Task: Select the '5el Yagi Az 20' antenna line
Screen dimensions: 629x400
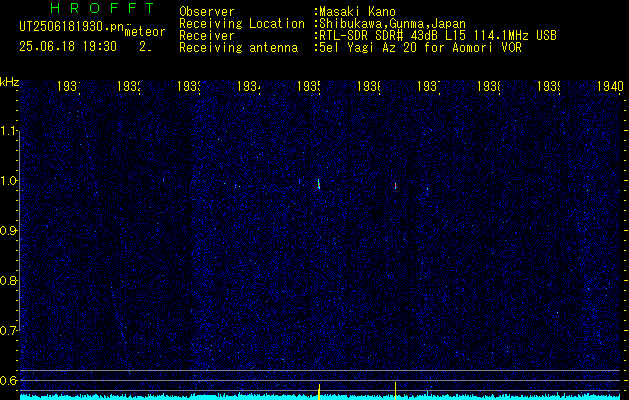Action: pos(420,48)
